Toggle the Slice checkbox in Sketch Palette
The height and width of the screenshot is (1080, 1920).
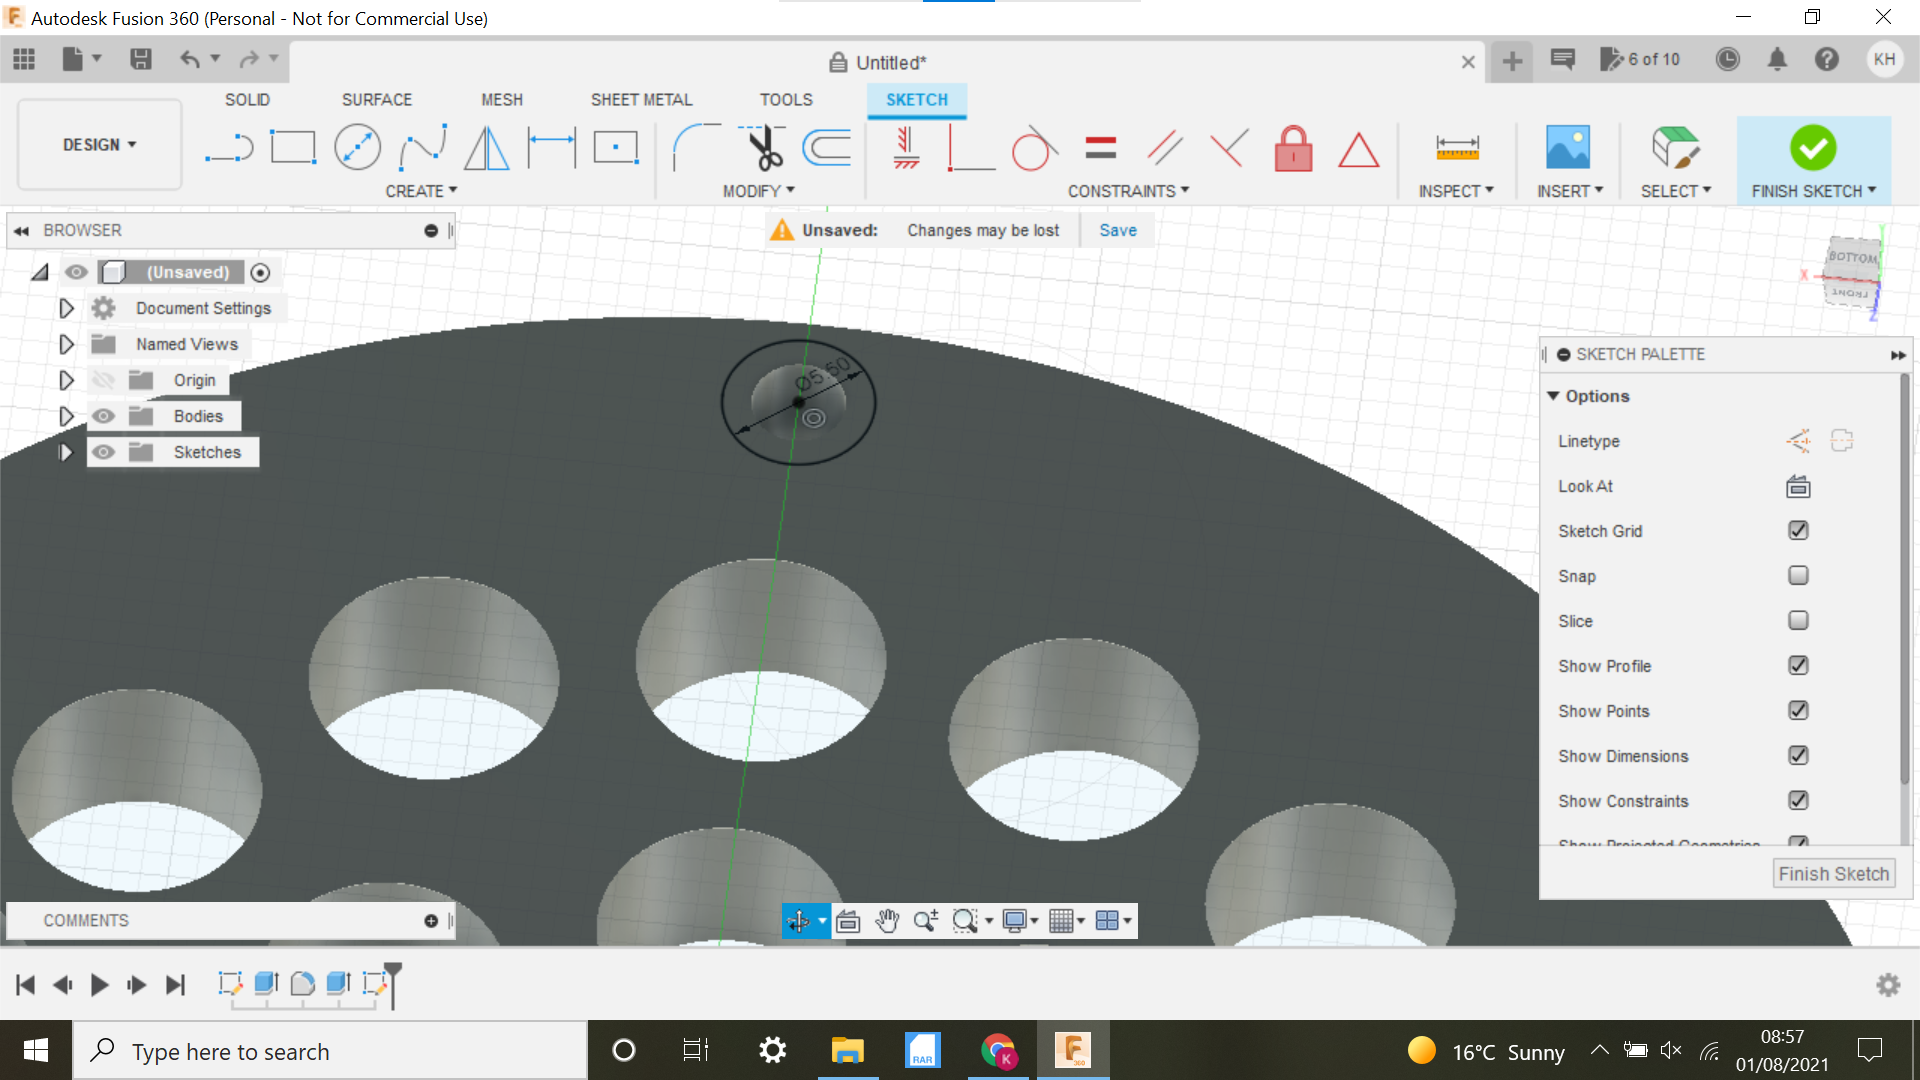pyautogui.click(x=1796, y=620)
